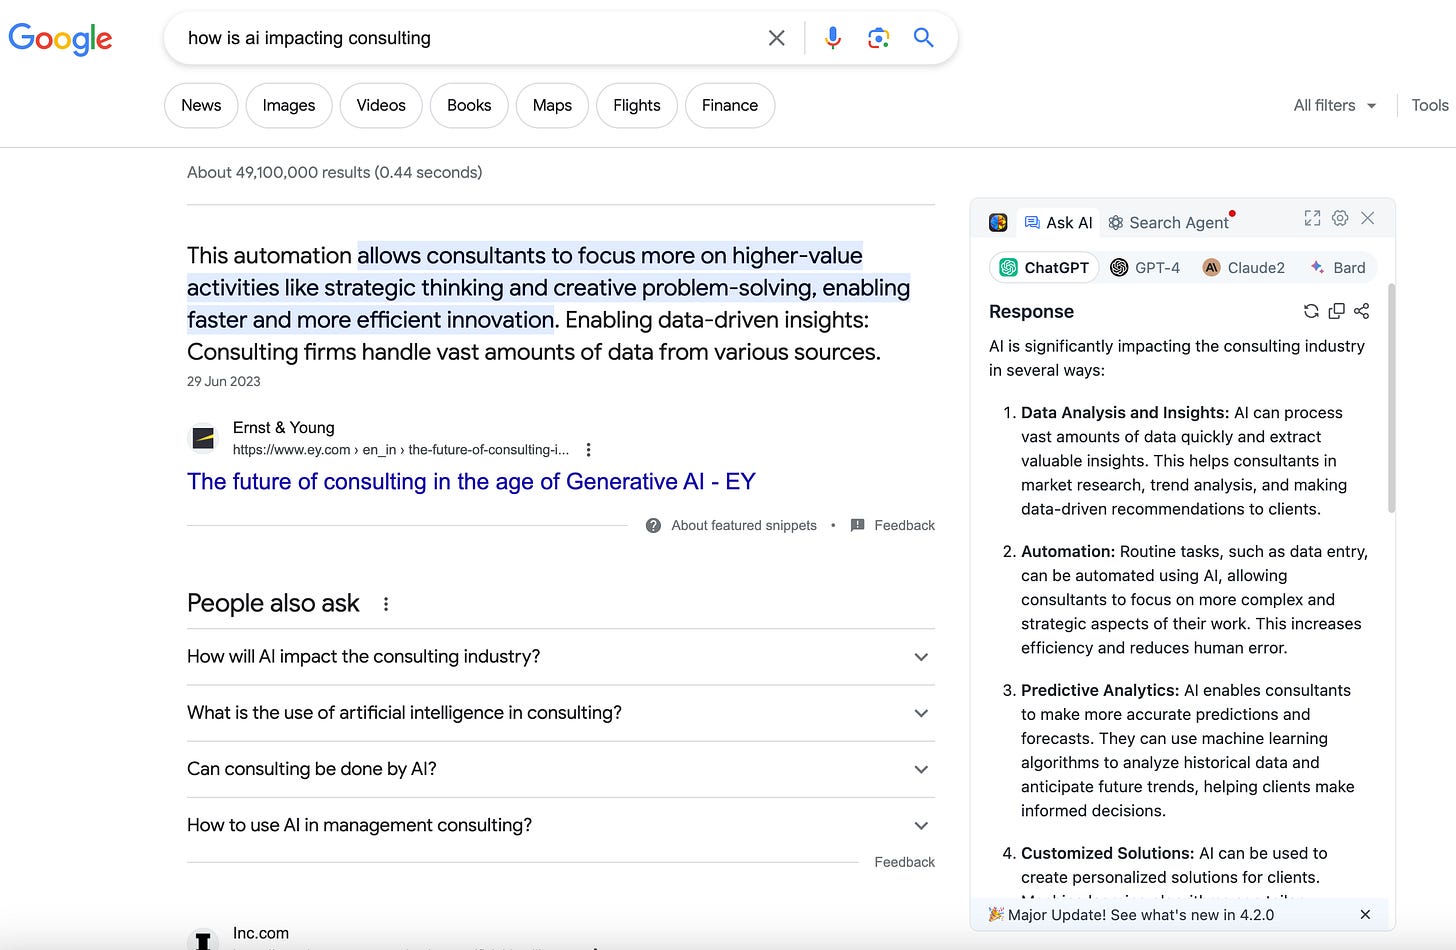
Task: Select the ChatGPT model
Action: pos(1045,267)
